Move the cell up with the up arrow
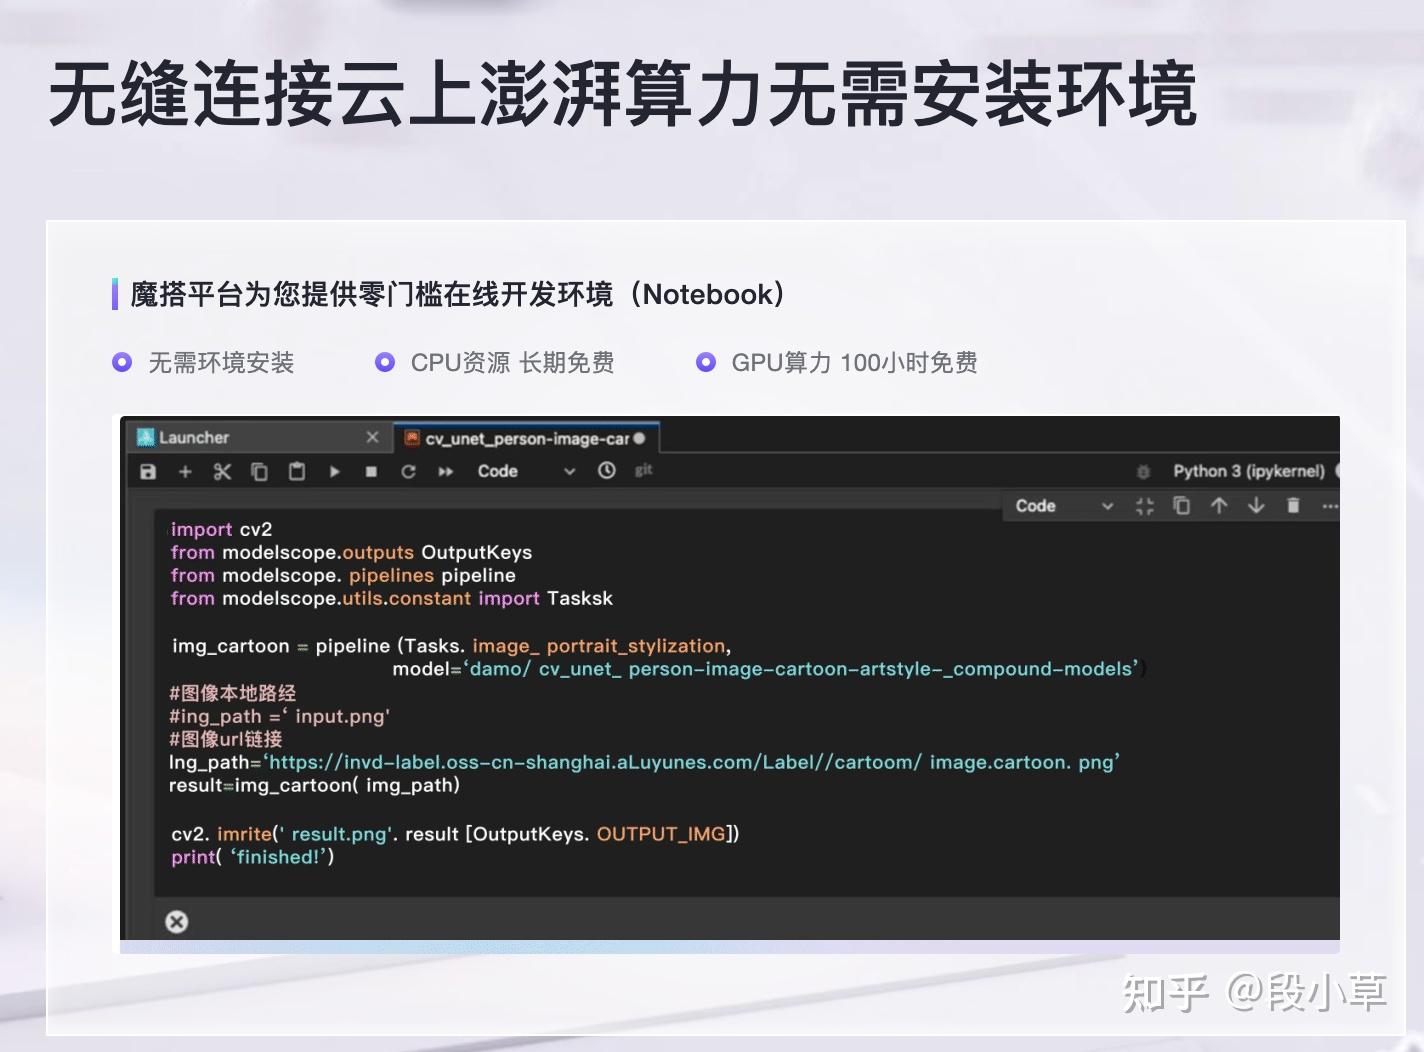 pyautogui.click(x=1219, y=506)
